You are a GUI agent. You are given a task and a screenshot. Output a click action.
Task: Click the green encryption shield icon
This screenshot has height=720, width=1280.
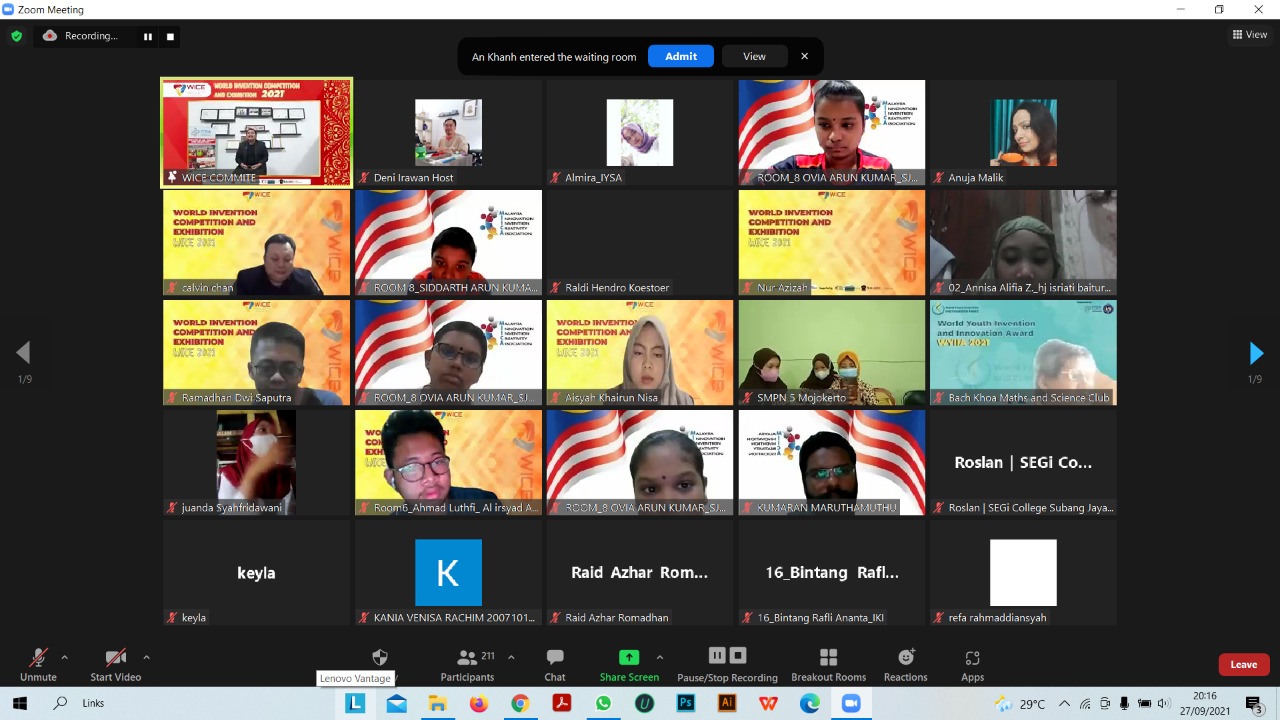[16, 36]
